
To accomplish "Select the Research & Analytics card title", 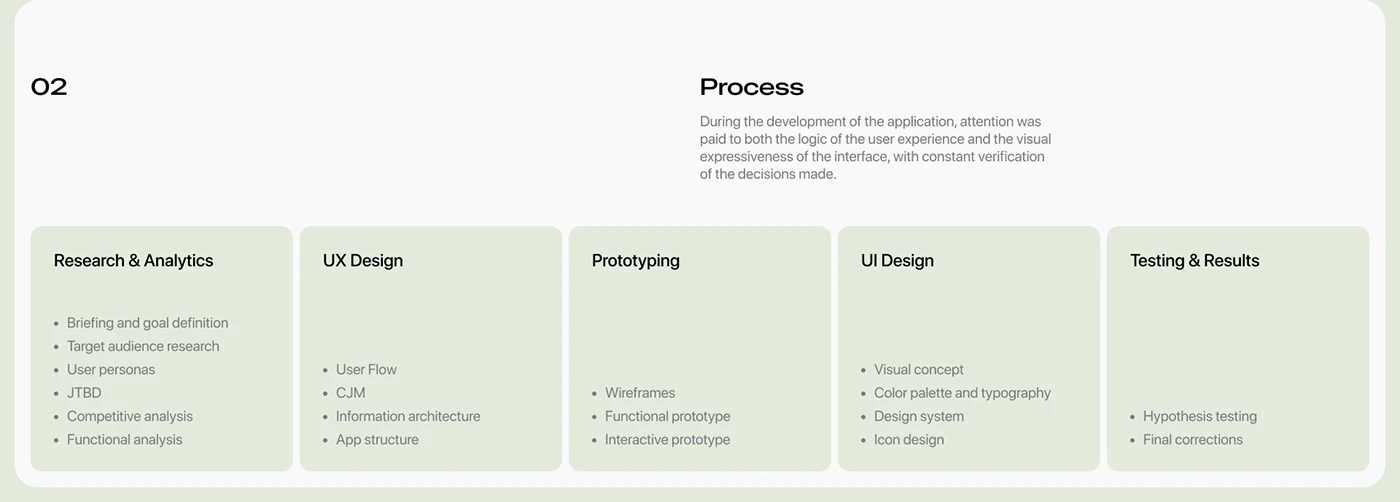I will coord(133,261).
